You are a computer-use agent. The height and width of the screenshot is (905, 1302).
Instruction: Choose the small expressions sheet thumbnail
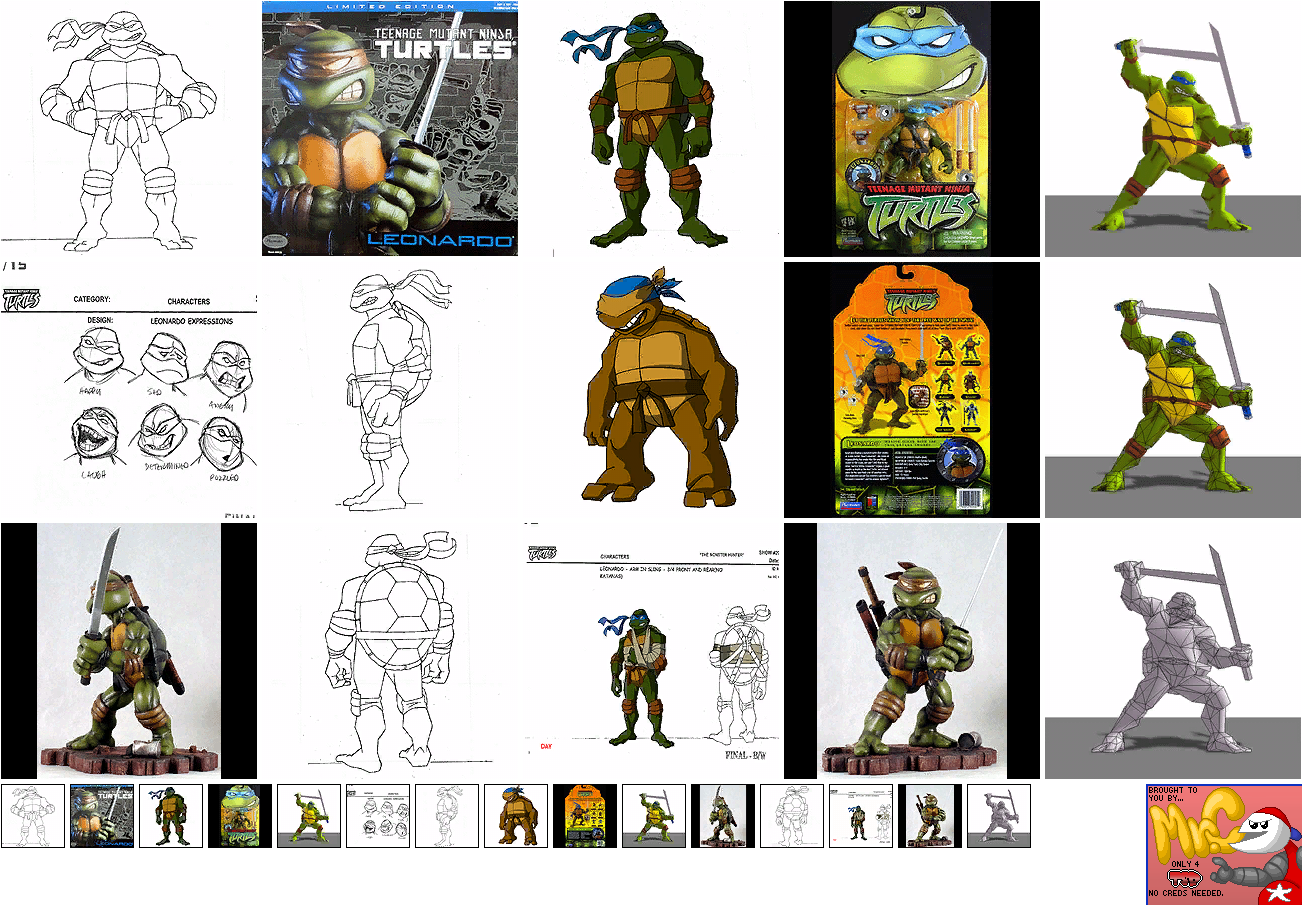[378, 816]
